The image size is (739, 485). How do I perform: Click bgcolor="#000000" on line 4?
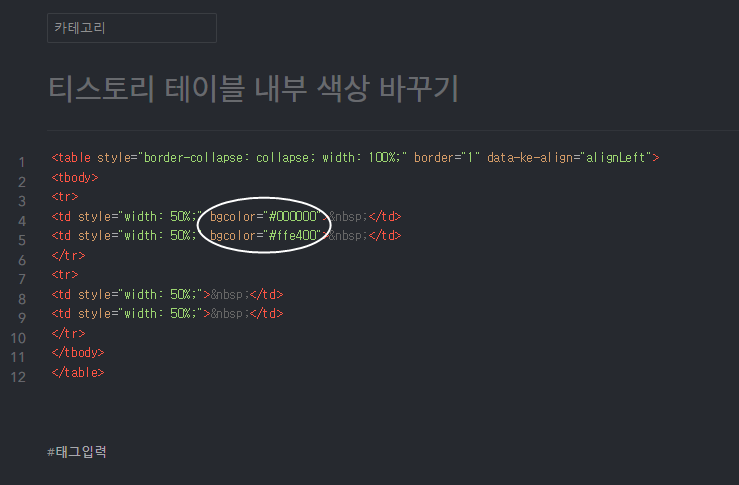pyautogui.click(x=265, y=216)
